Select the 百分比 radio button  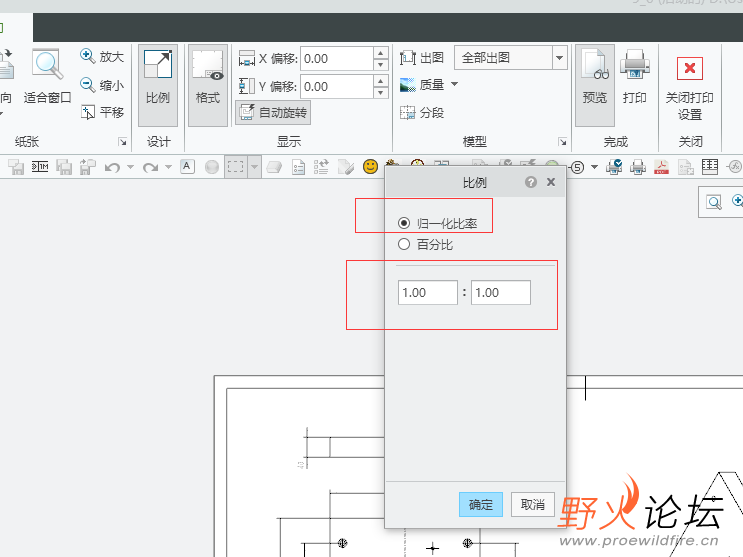coord(404,245)
